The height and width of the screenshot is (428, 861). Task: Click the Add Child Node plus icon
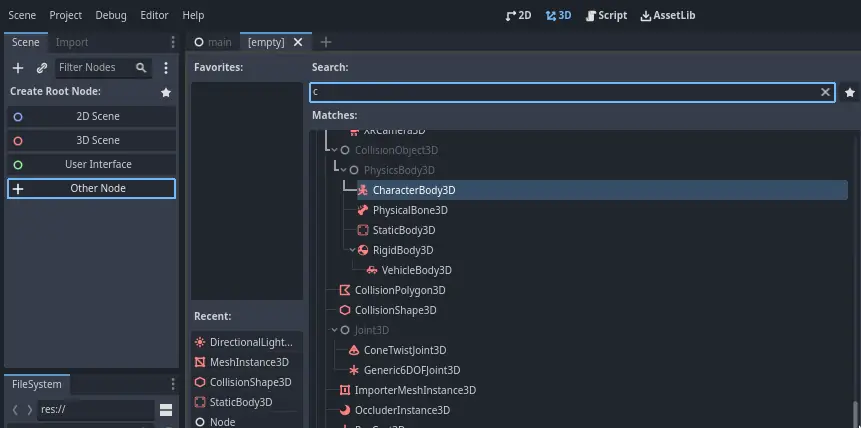(x=17, y=68)
